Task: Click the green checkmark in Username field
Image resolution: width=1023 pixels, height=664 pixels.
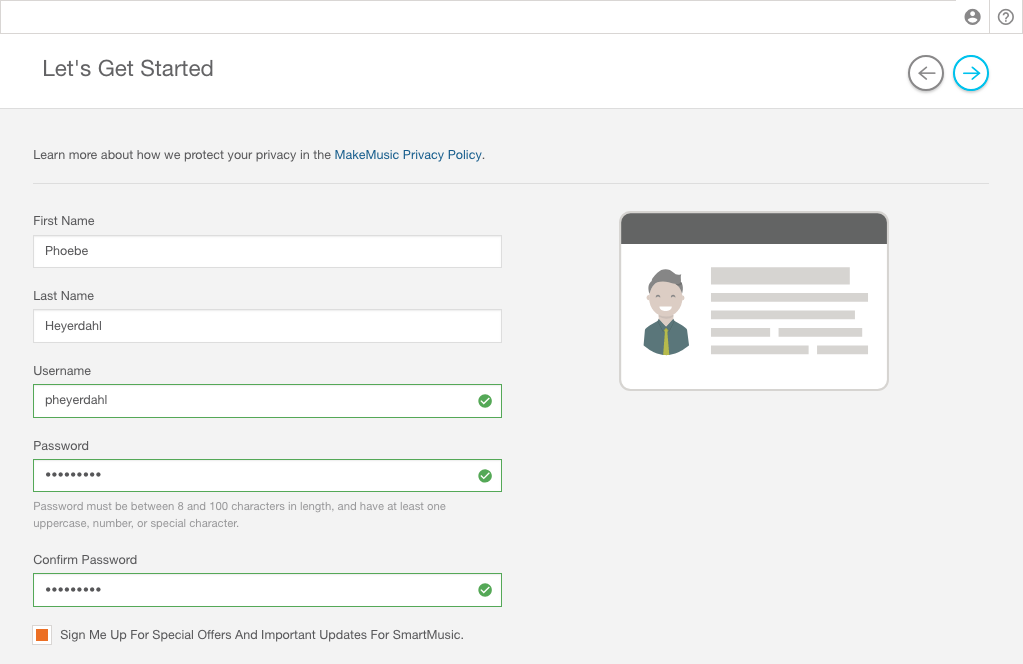Action: click(485, 401)
